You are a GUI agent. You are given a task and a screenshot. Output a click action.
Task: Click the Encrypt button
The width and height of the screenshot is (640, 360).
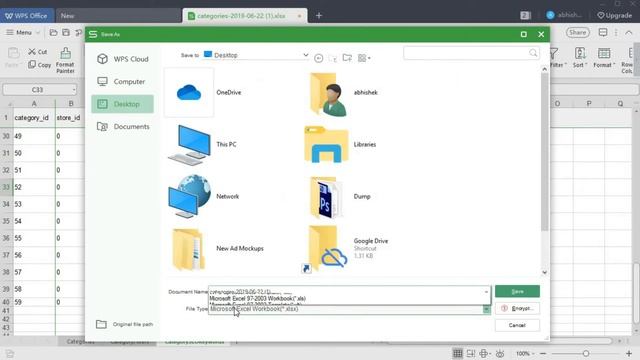517,308
